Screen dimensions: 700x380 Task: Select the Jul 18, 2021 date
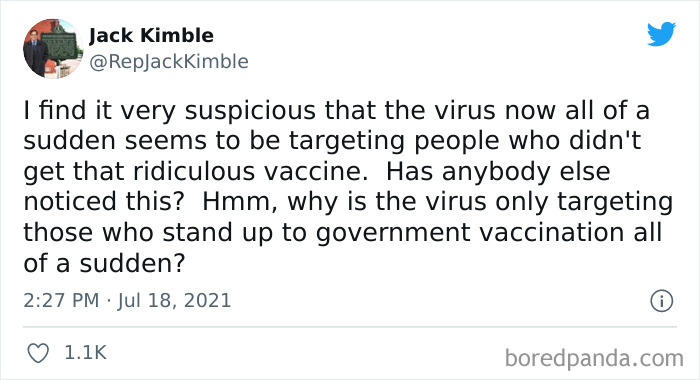point(174,300)
